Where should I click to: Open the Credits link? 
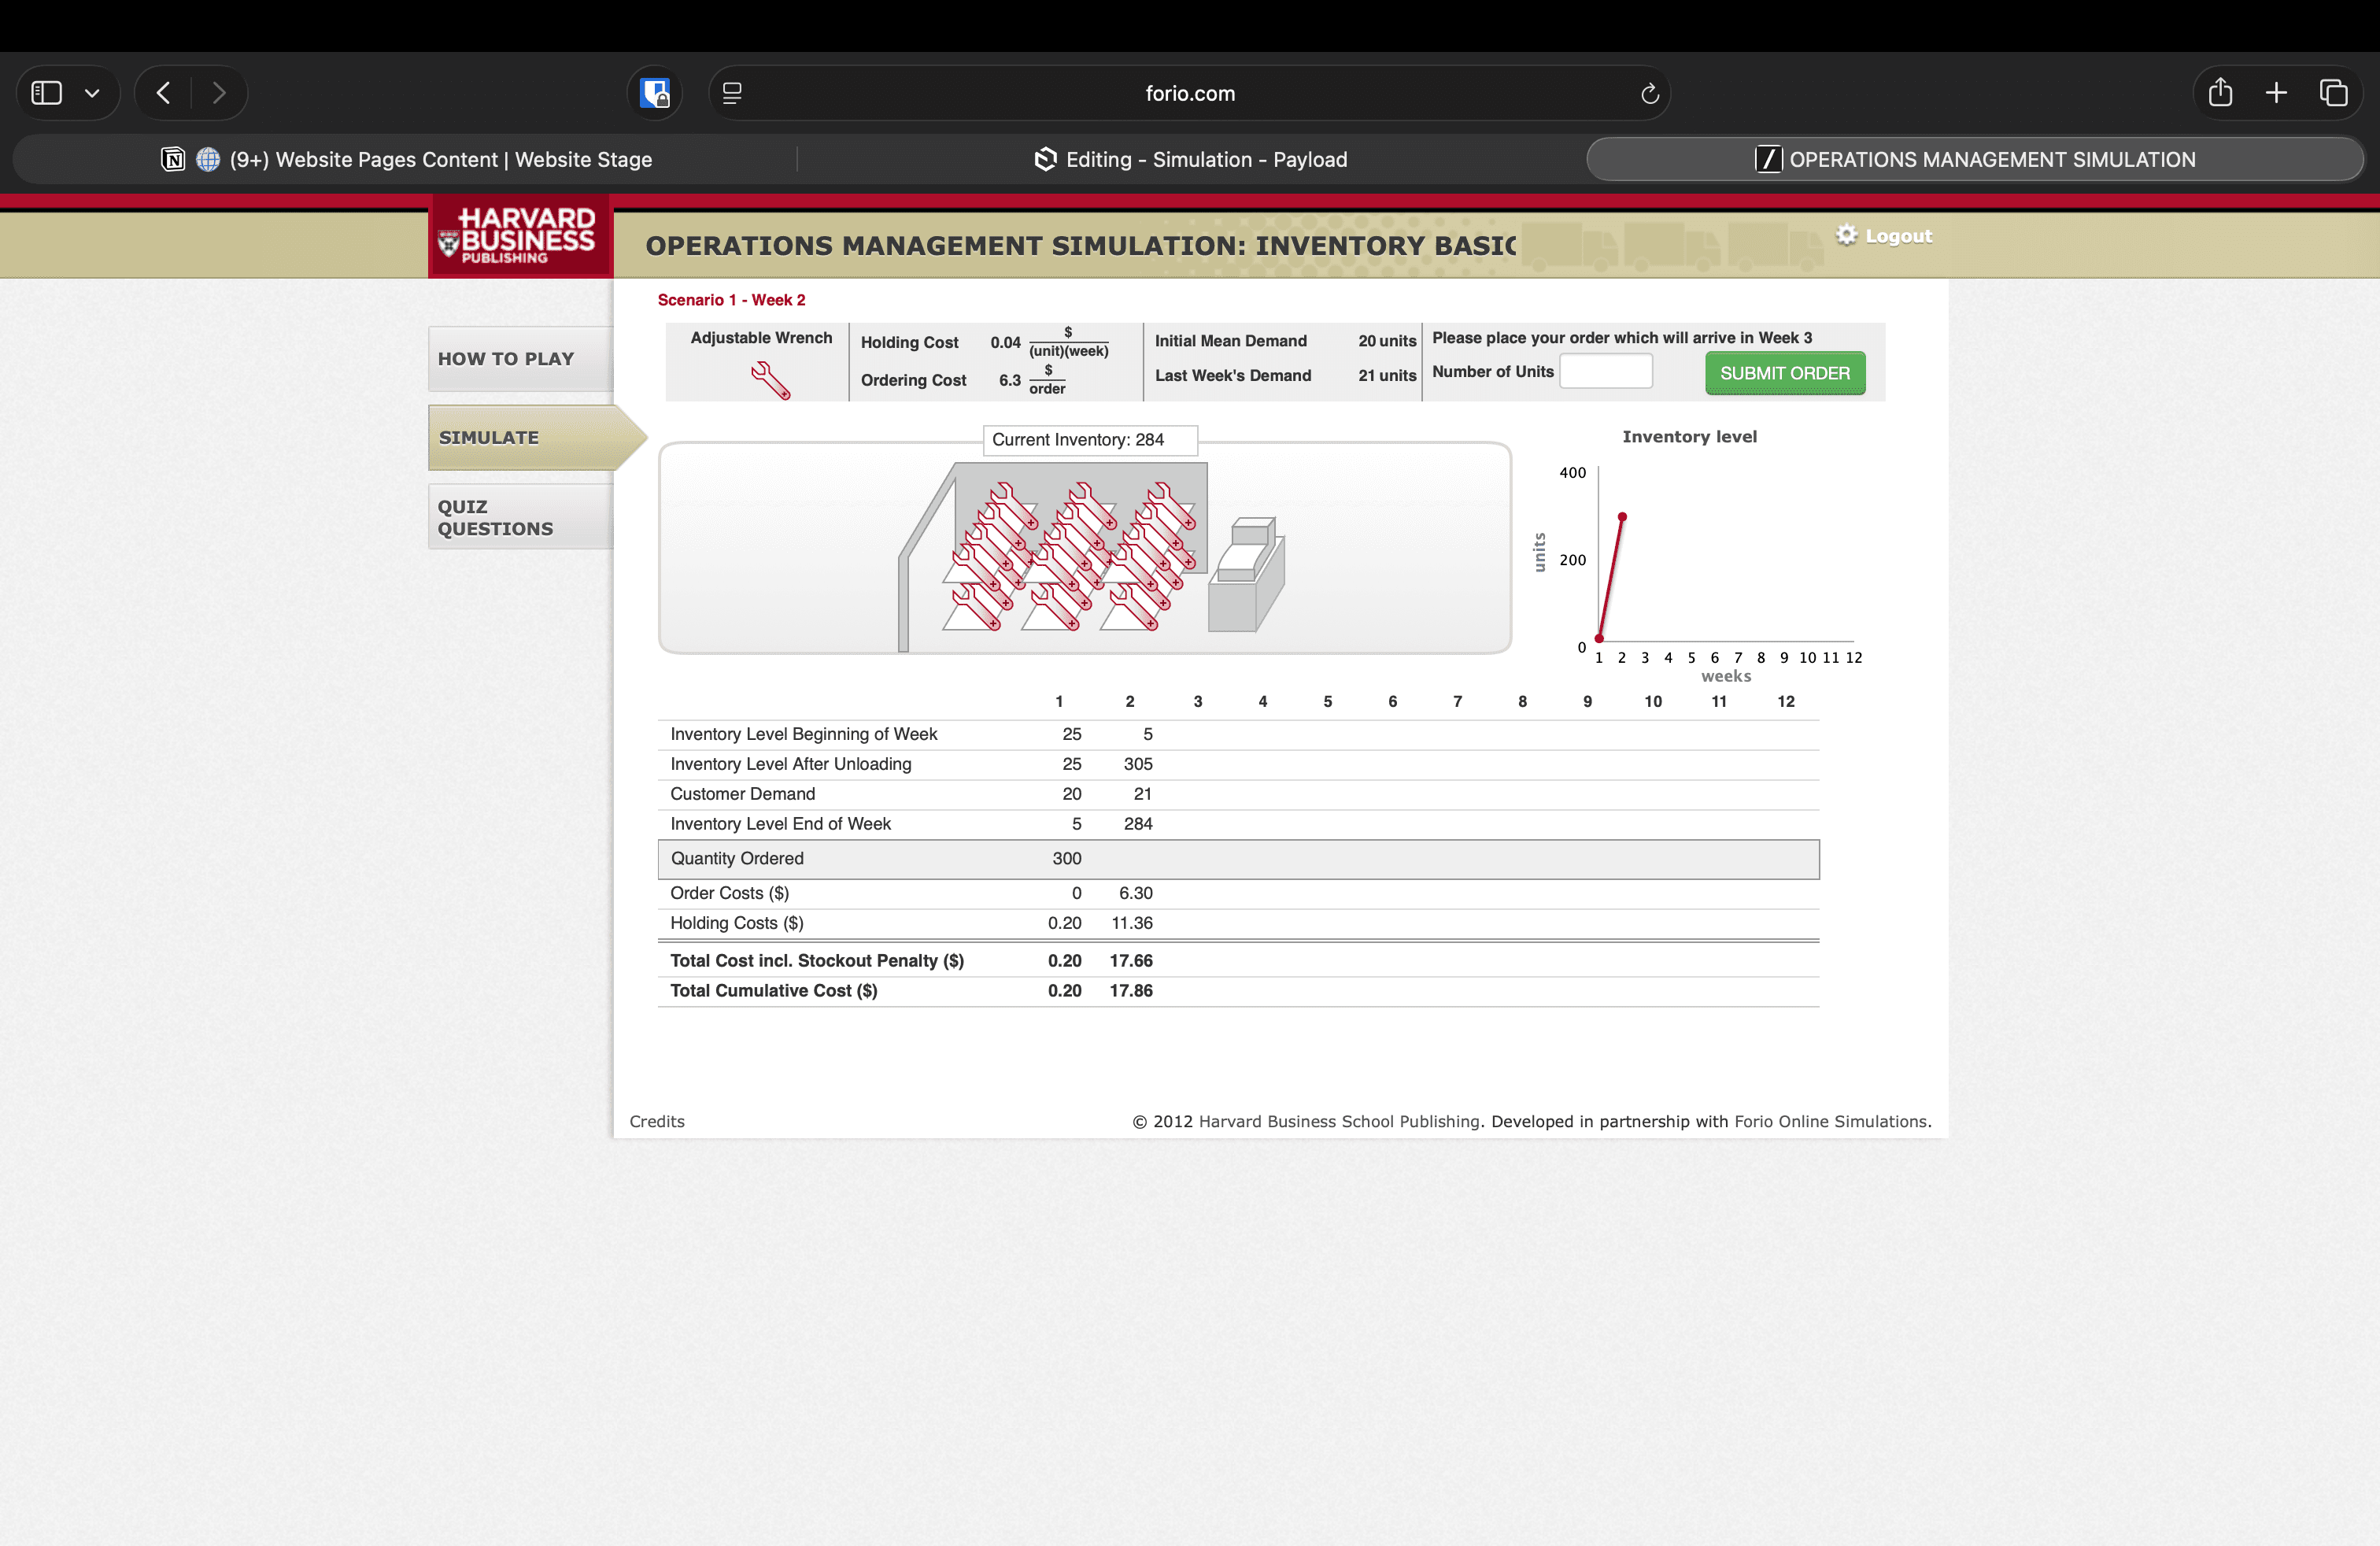657,1121
